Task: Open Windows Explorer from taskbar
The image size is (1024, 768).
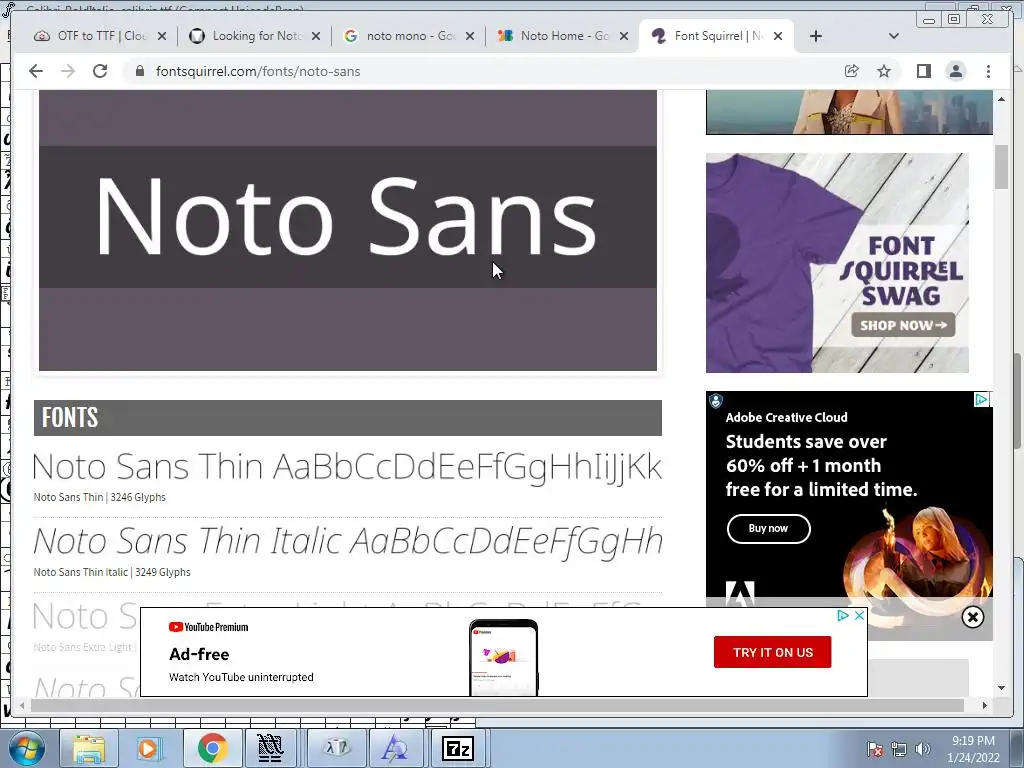Action: 89,749
